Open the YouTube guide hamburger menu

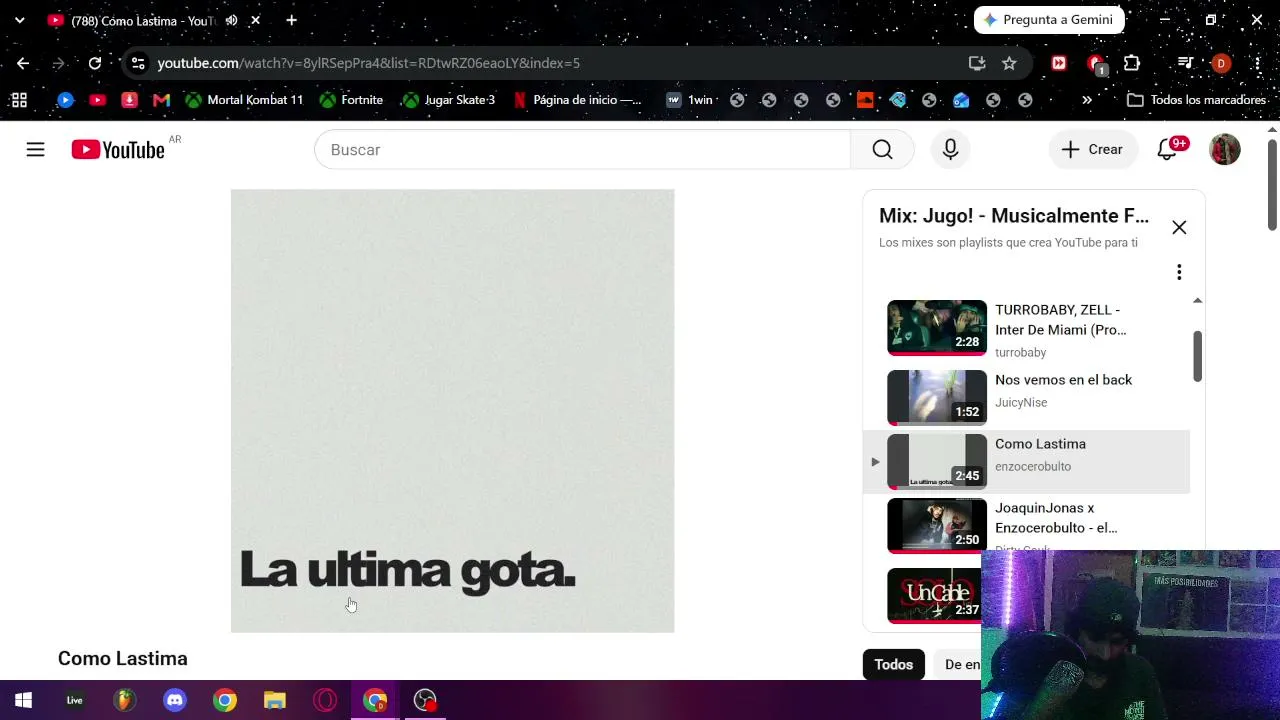(x=35, y=150)
